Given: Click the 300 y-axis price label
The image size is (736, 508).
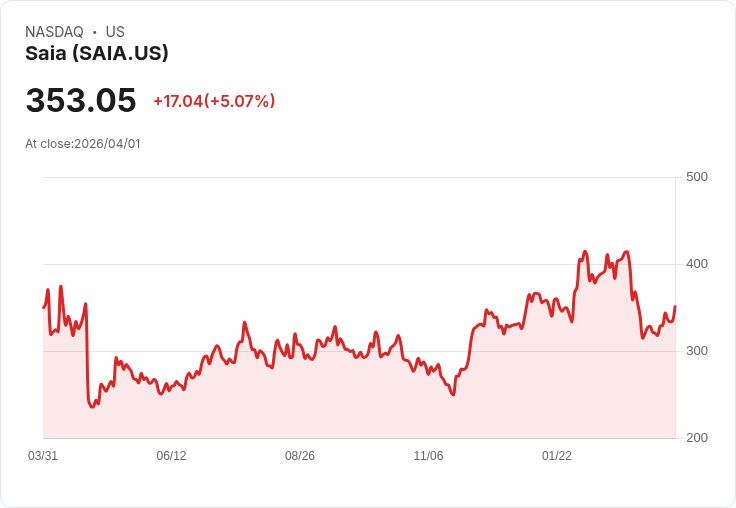Looking at the screenshot, I should pyautogui.click(x=697, y=351).
